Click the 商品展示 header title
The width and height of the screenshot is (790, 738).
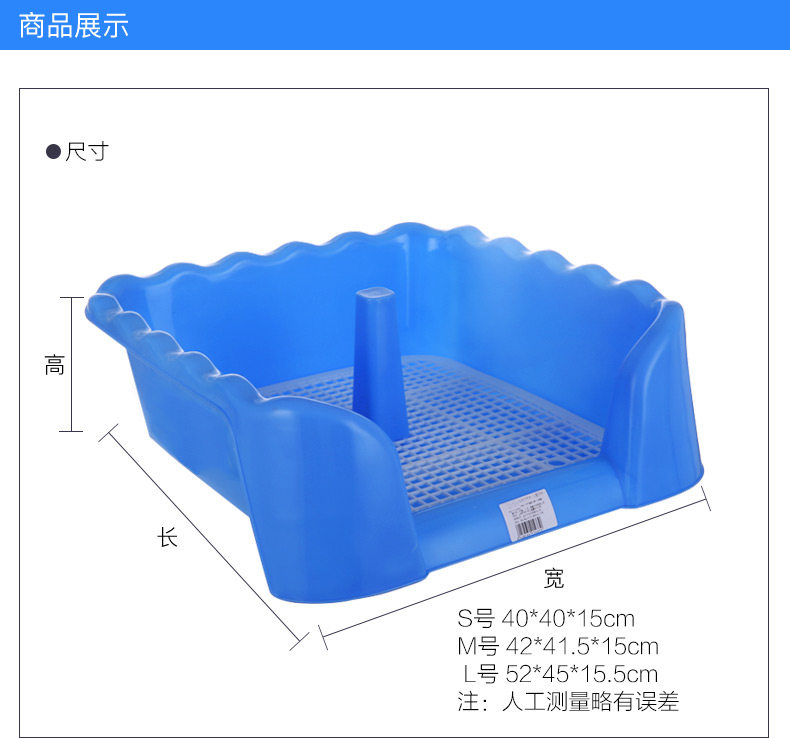[x=74, y=26]
